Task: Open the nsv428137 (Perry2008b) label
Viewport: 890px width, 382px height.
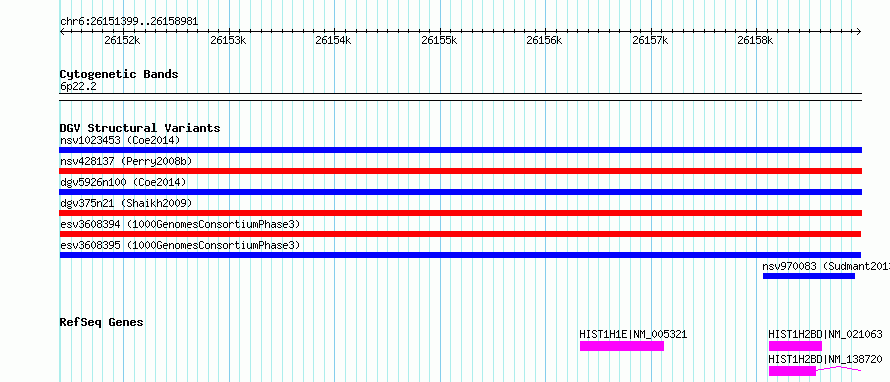Action: [x=126, y=161]
